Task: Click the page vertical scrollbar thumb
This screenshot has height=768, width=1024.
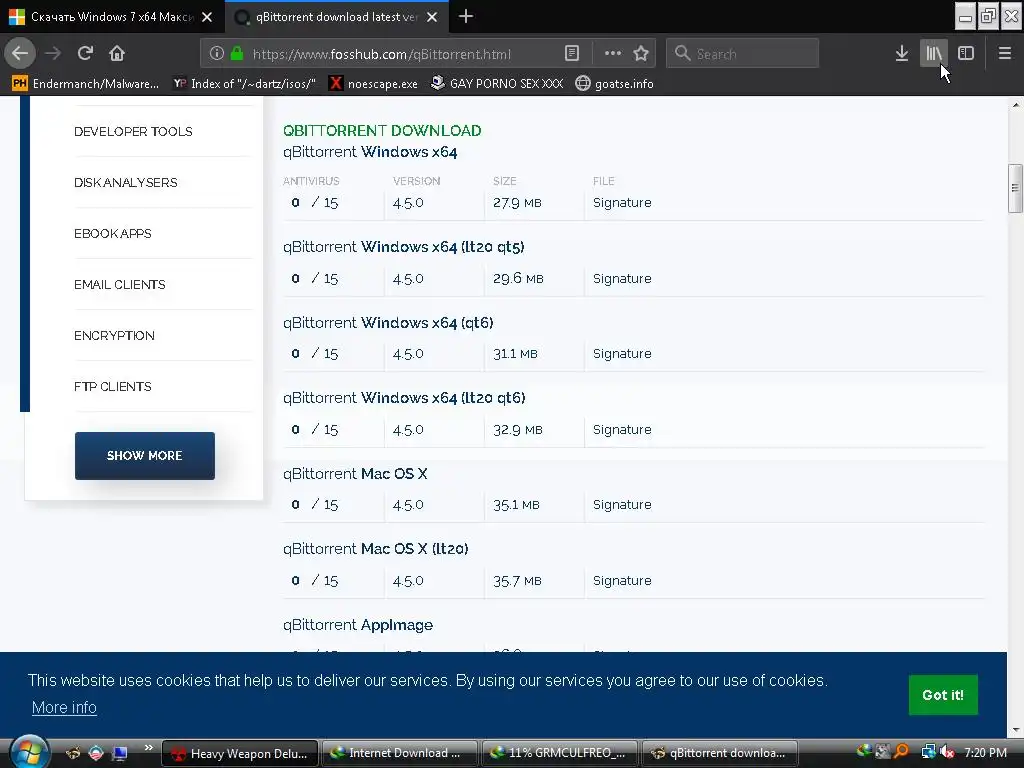Action: tap(1015, 188)
